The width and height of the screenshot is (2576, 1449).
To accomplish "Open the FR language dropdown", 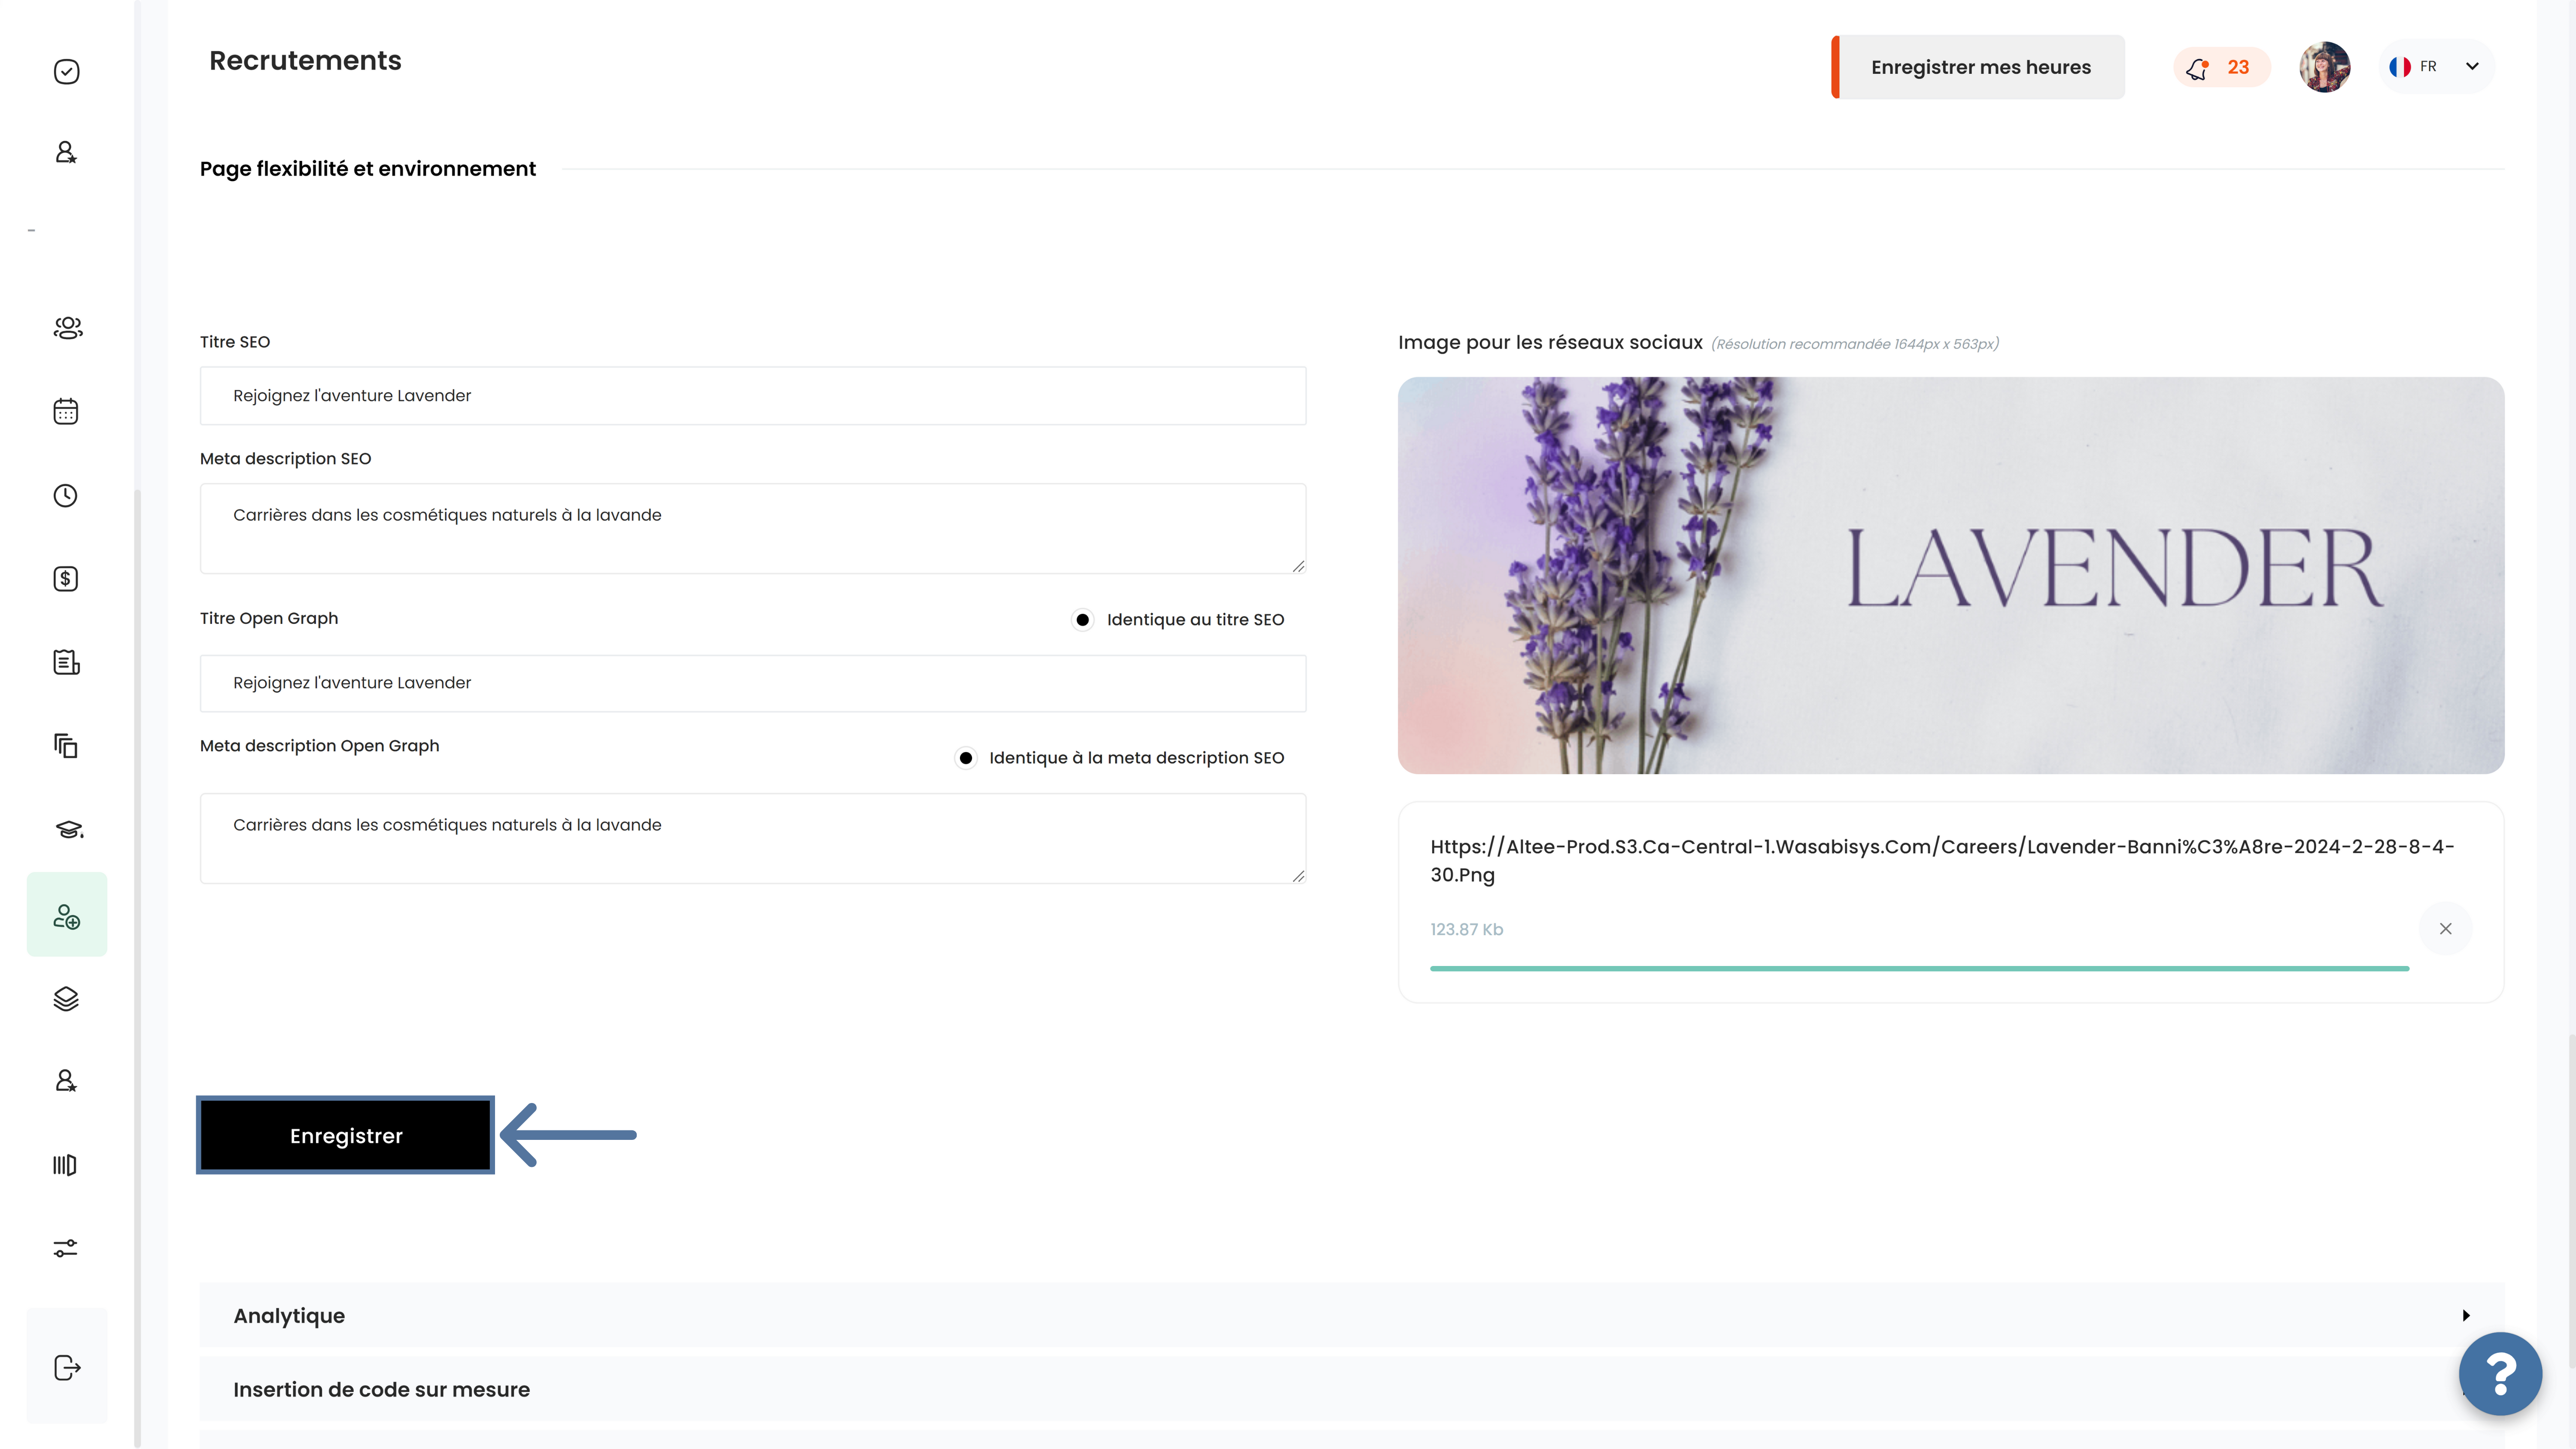I will tap(2437, 67).
